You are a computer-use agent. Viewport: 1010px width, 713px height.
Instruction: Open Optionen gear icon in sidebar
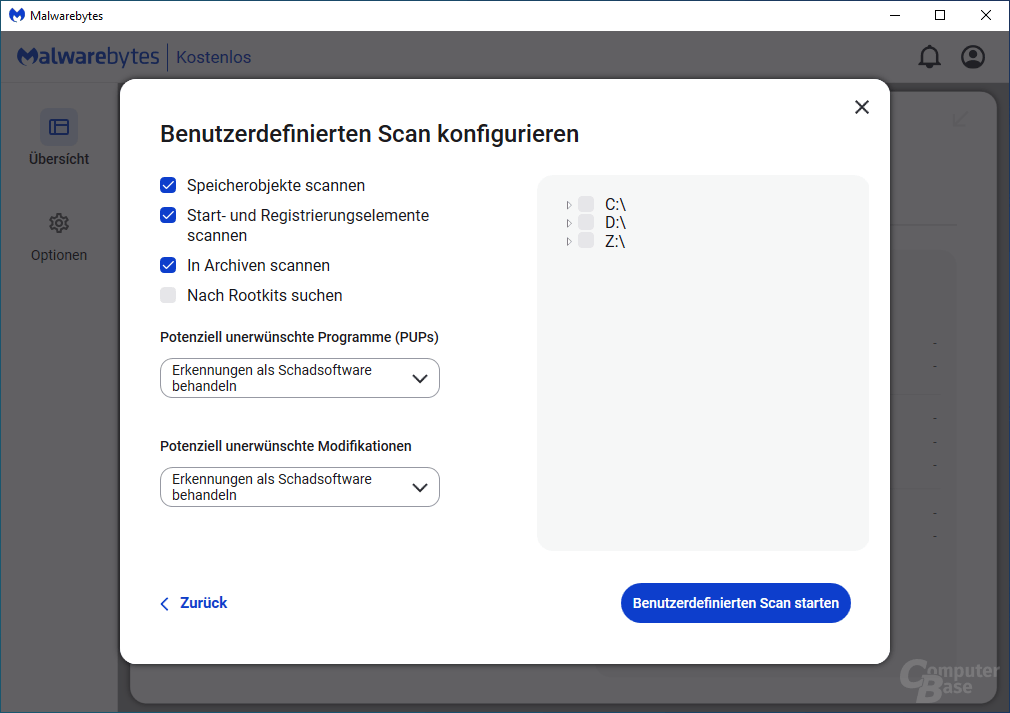coord(59,223)
